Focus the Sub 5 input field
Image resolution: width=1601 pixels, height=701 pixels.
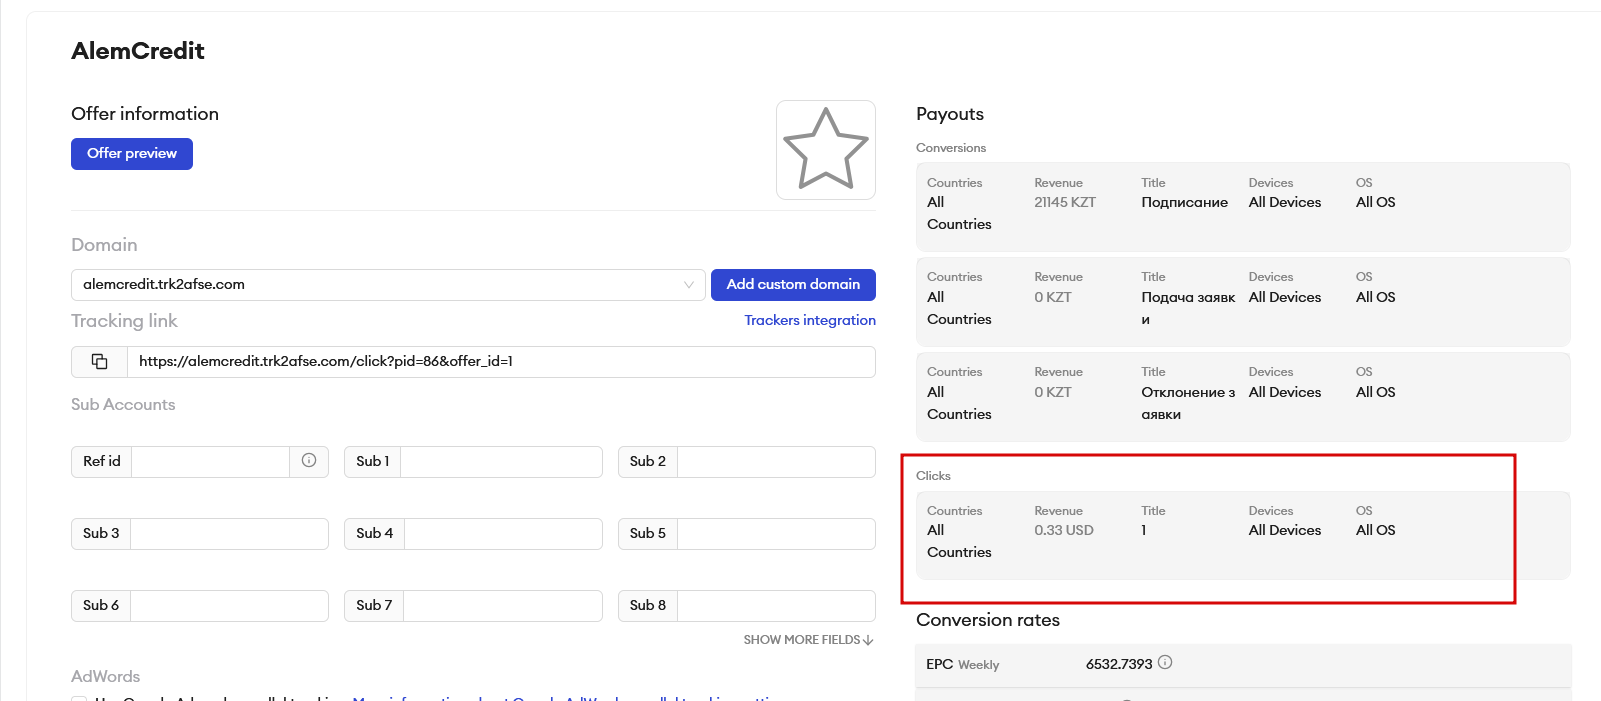click(776, 534)
